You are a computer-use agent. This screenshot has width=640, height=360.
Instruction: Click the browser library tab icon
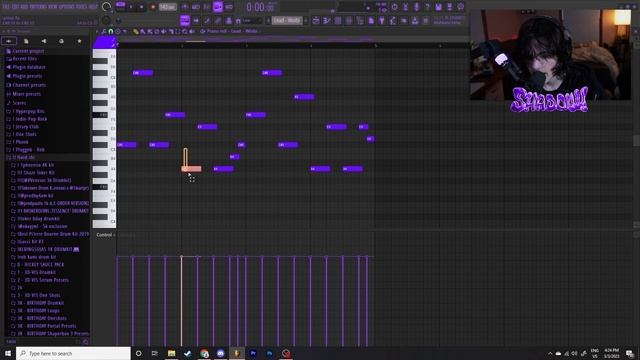point(61,41)
